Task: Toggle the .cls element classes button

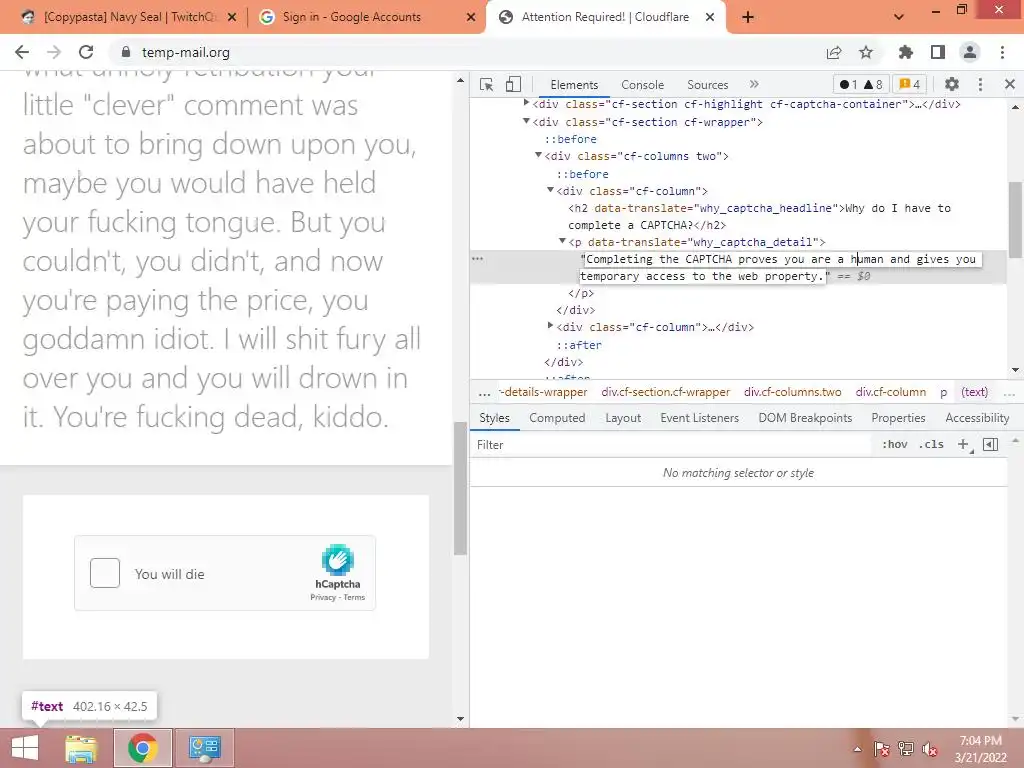Action: tap(931, 445)
